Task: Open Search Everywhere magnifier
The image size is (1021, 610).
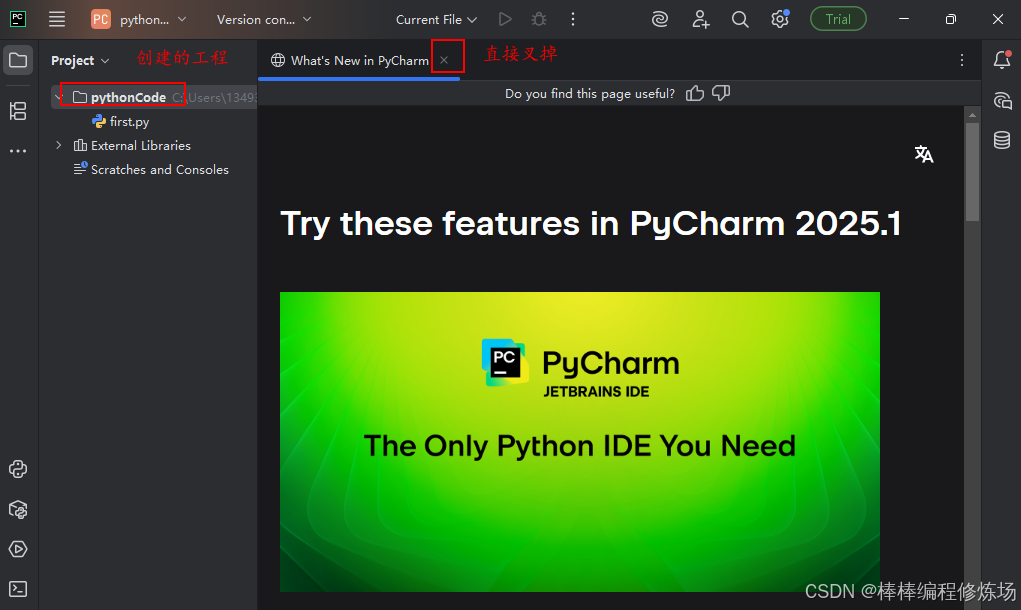Action: (x=740, y=20)
